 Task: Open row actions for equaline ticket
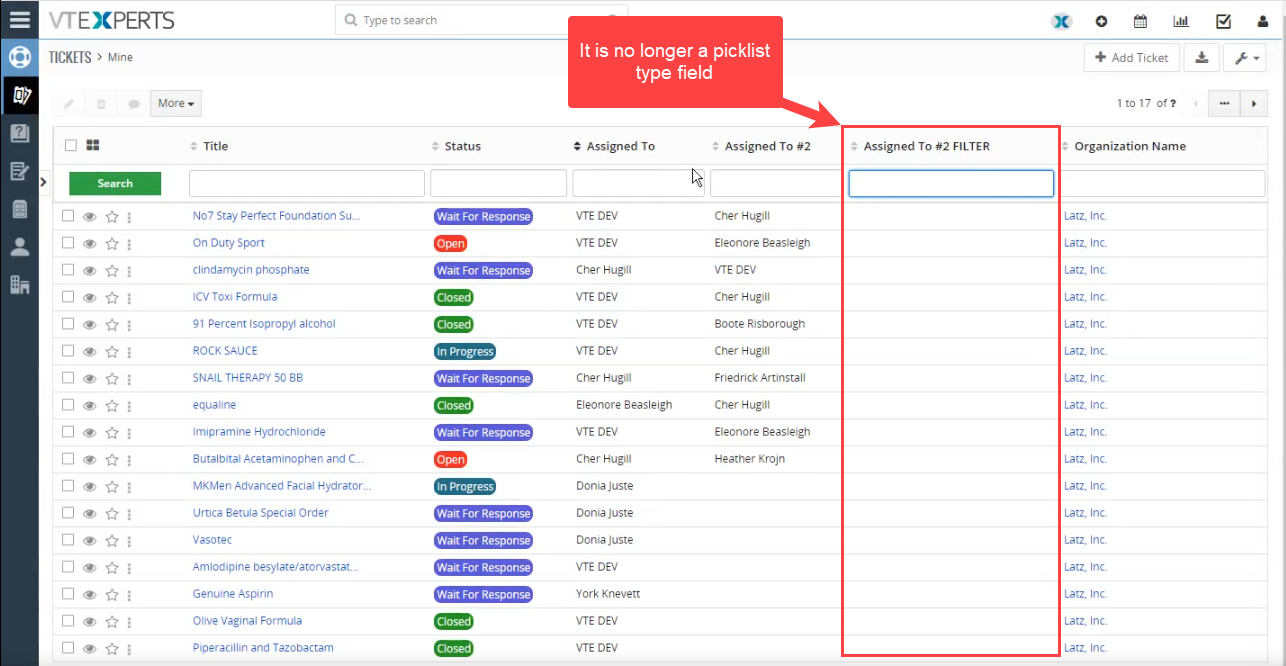click(x=129, y=405)
